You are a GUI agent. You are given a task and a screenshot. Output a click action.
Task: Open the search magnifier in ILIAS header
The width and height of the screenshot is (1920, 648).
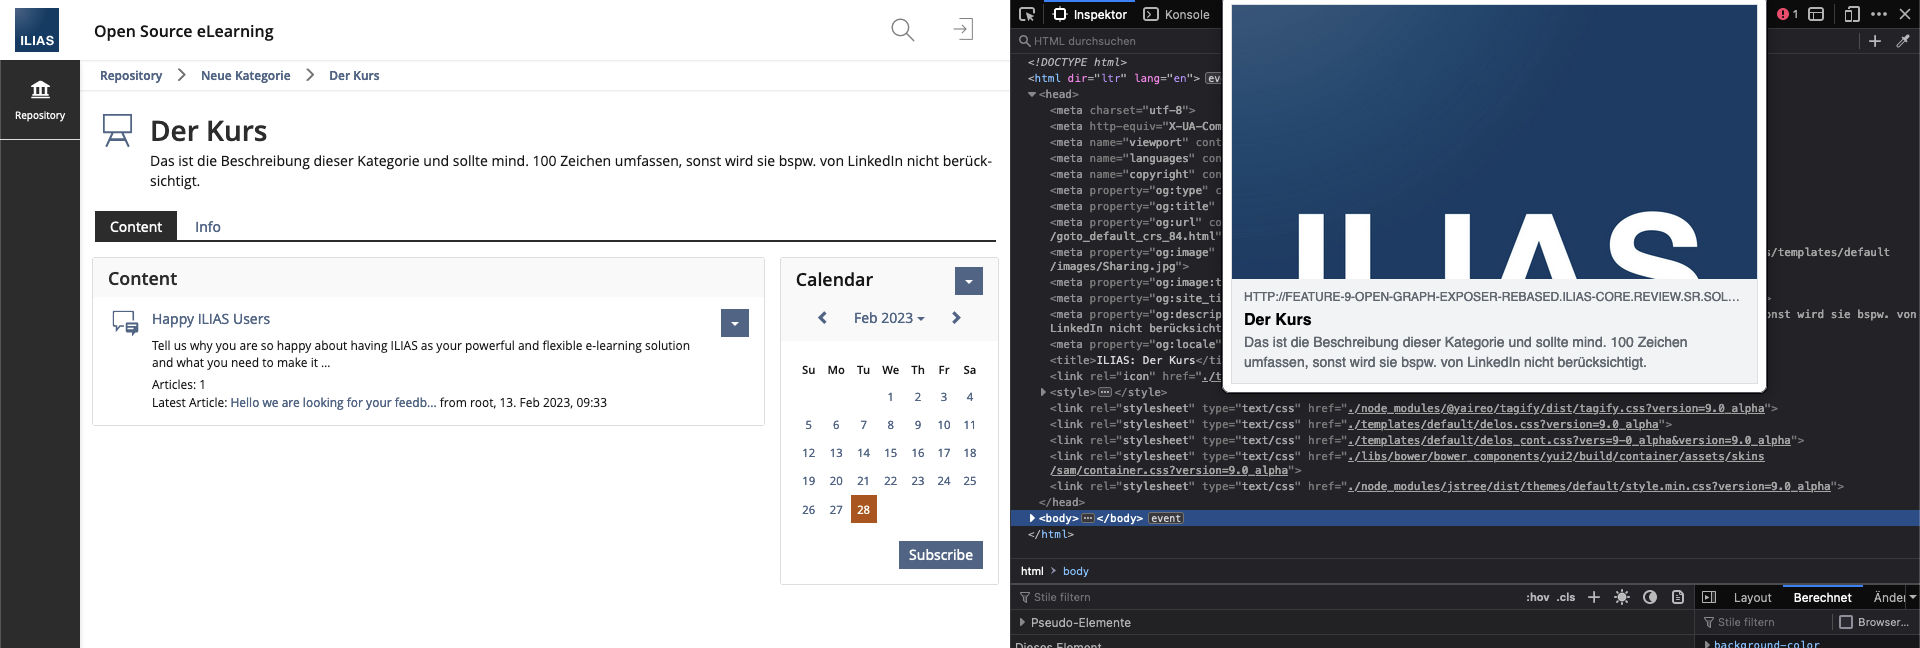(902, 30)
